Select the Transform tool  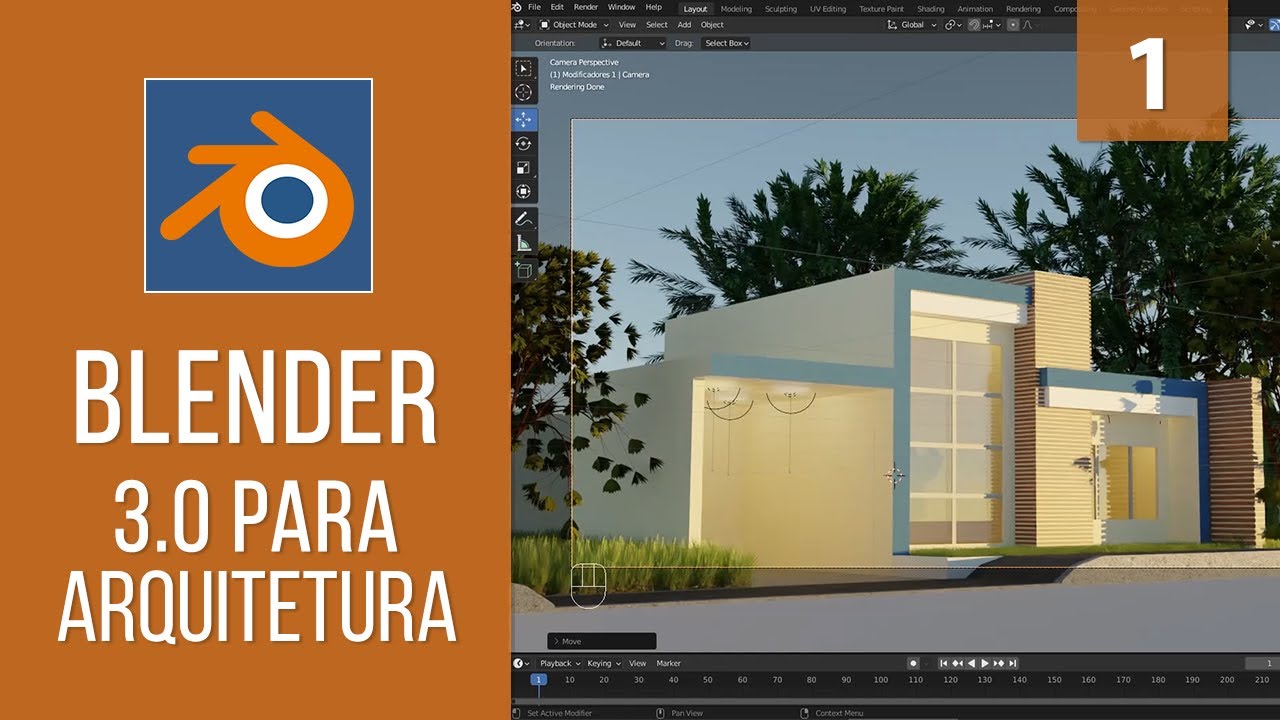tap(524, 192)
